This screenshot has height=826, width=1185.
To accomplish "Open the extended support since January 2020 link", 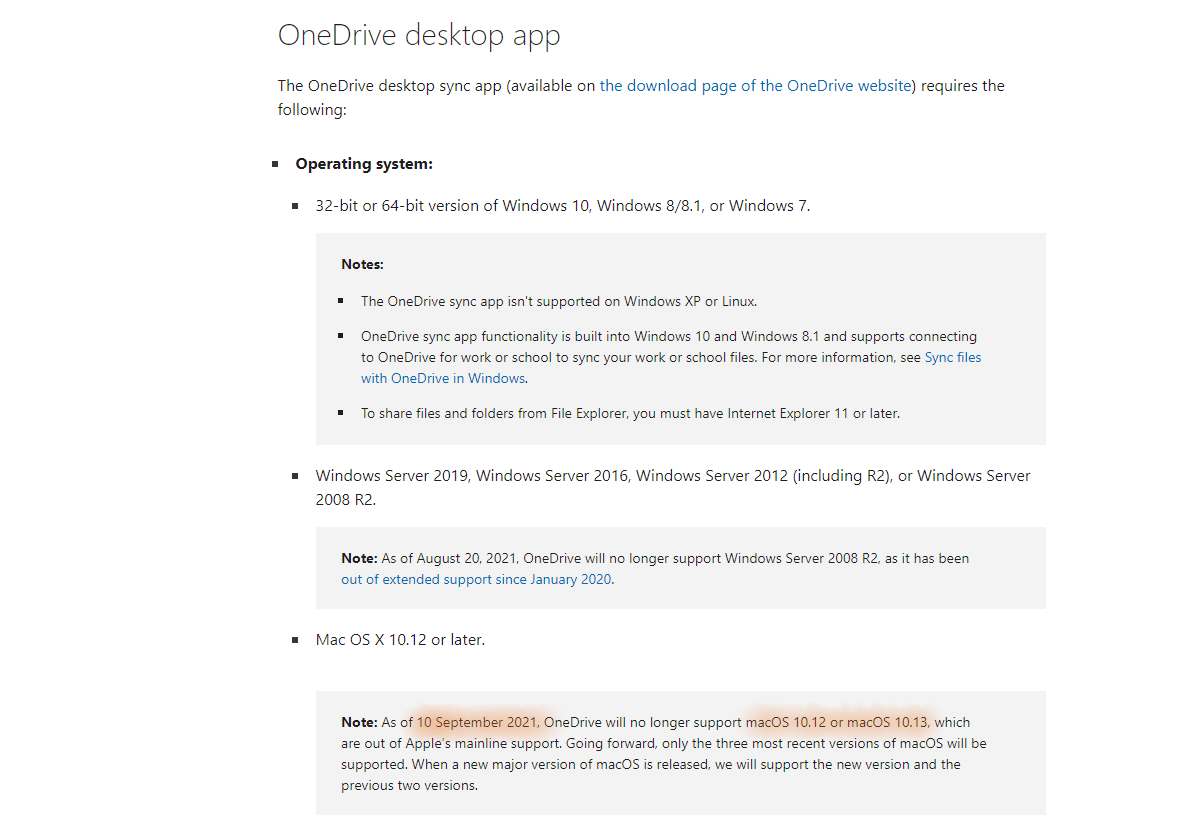I will click(478, 579).
